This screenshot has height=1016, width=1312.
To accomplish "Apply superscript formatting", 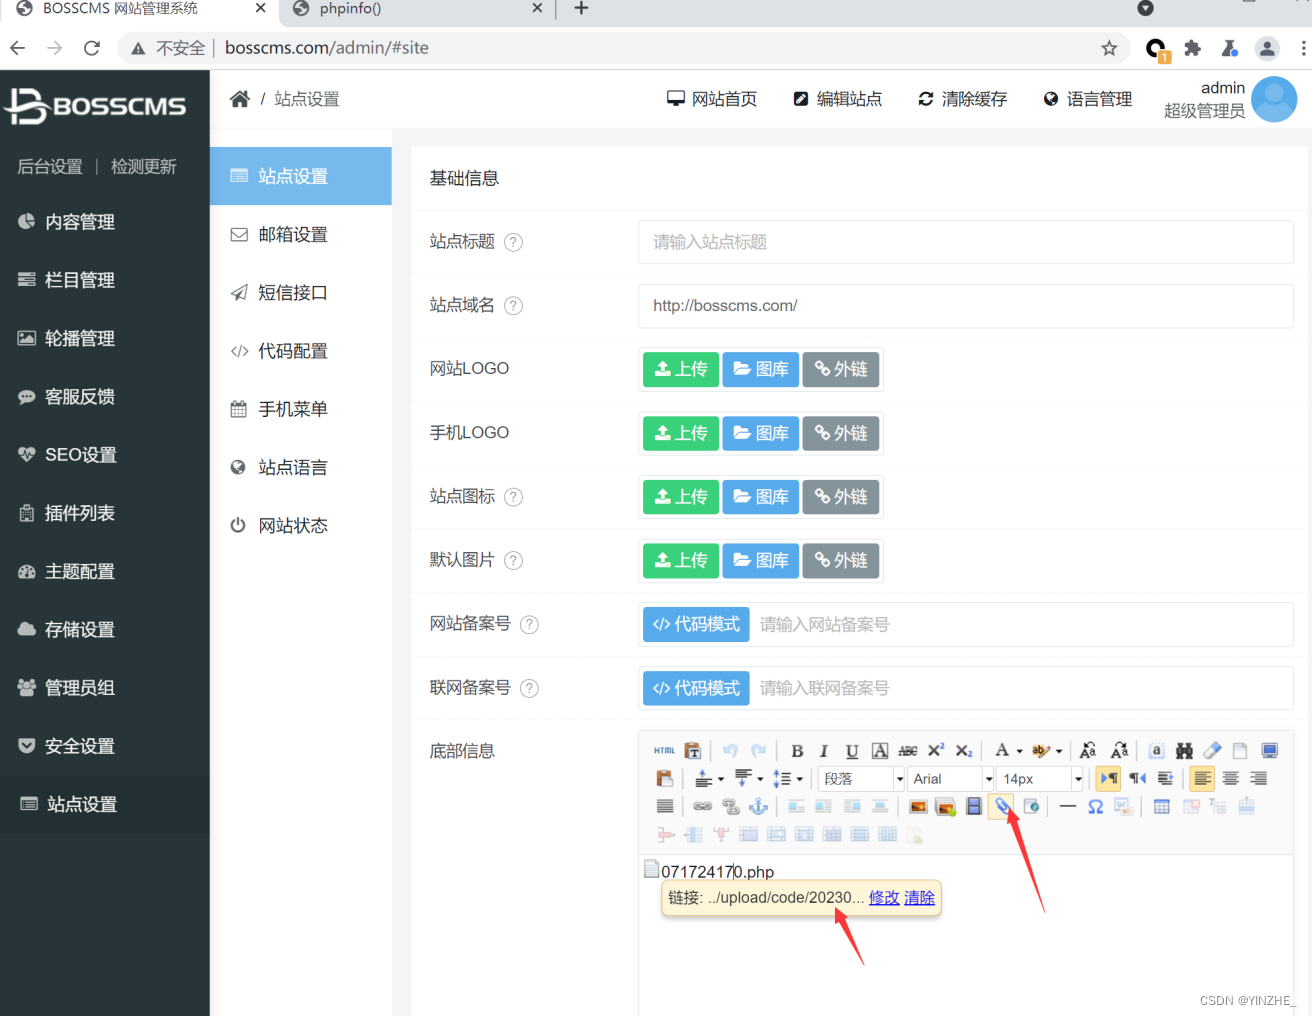I will (936, 751).
